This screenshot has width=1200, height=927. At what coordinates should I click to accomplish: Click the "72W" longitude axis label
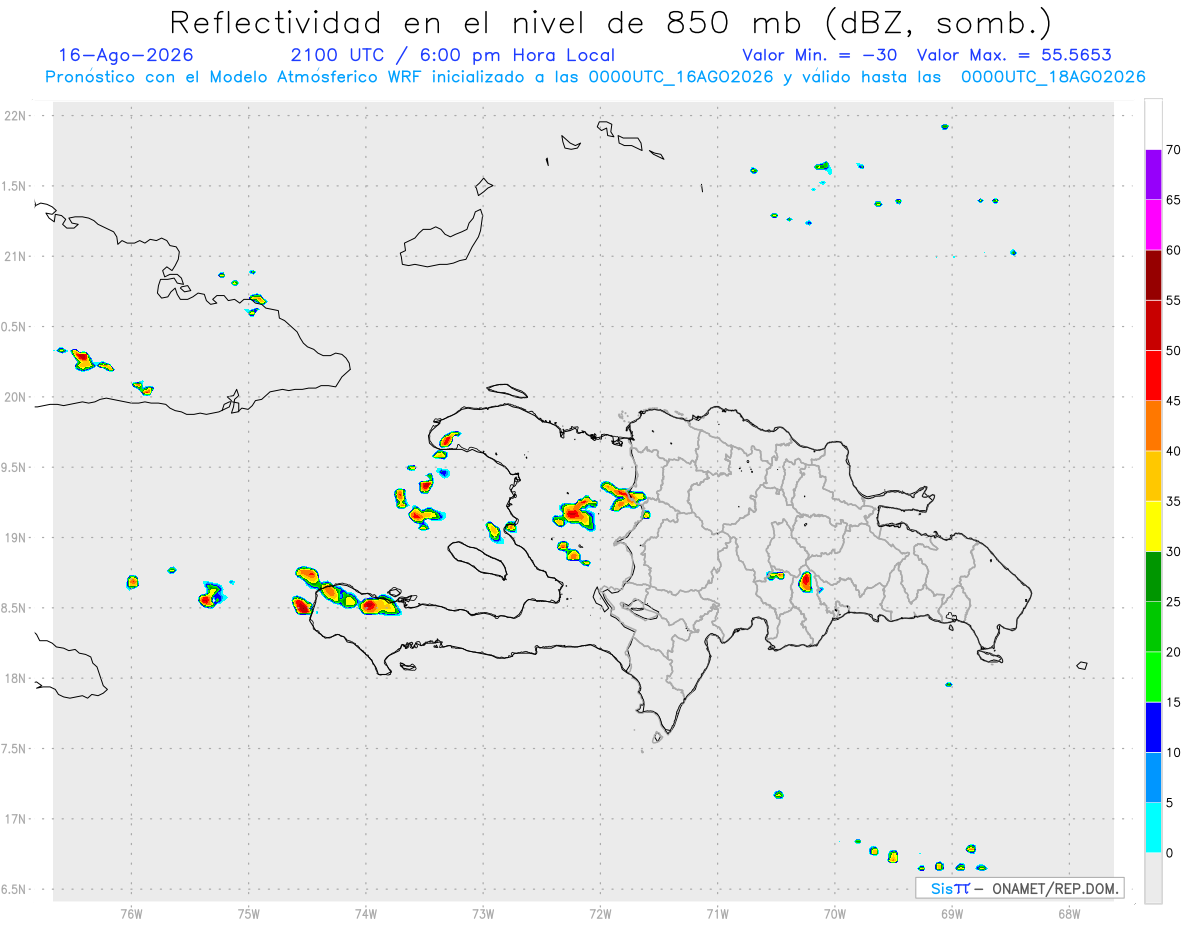pos(600,913)
